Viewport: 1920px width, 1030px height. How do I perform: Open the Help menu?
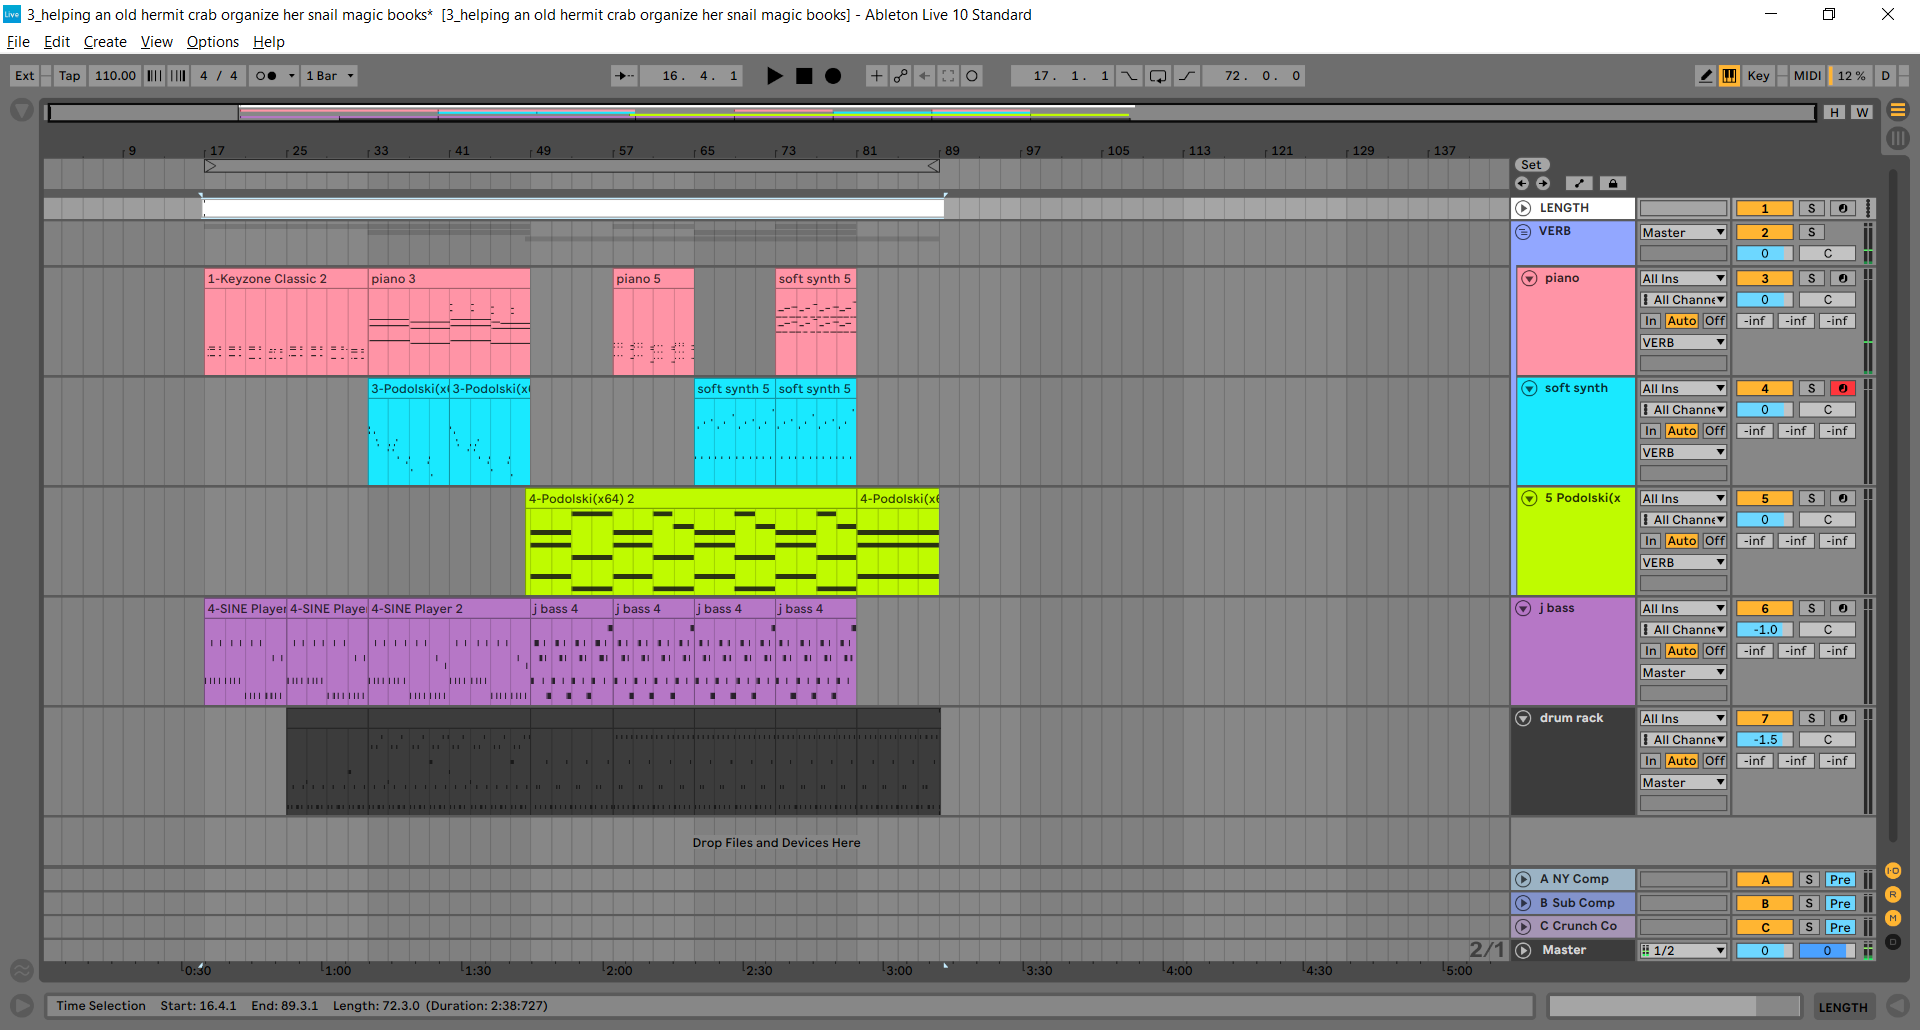coord(269,42)
